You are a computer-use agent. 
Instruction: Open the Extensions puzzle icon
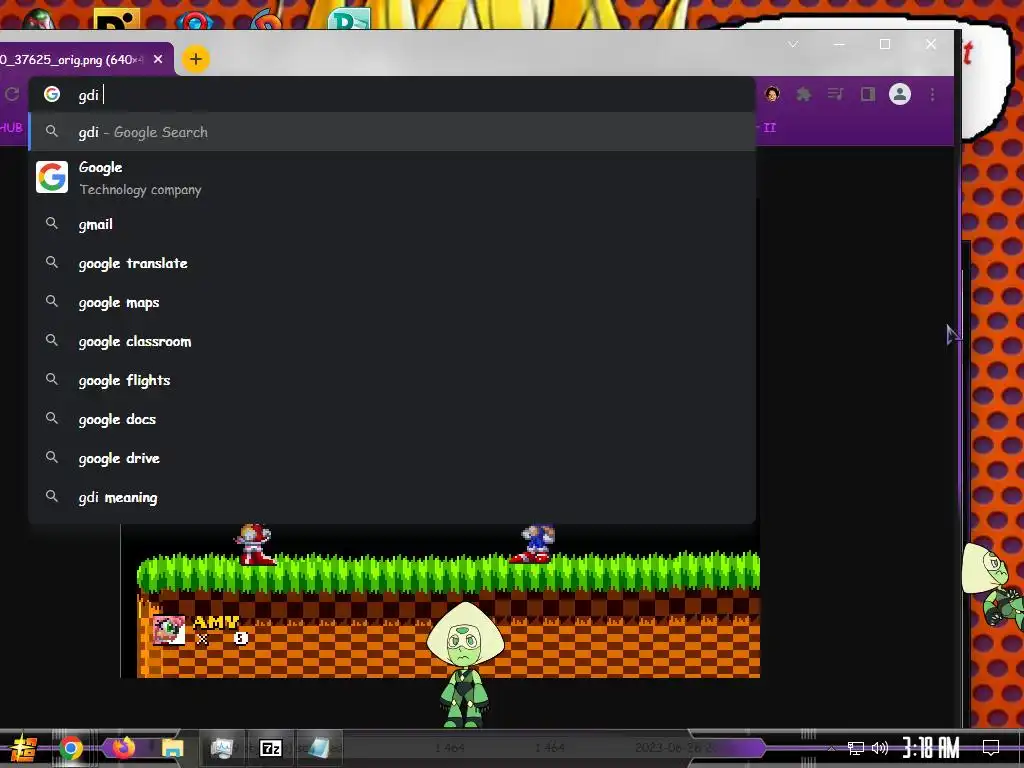pos(803,94)
